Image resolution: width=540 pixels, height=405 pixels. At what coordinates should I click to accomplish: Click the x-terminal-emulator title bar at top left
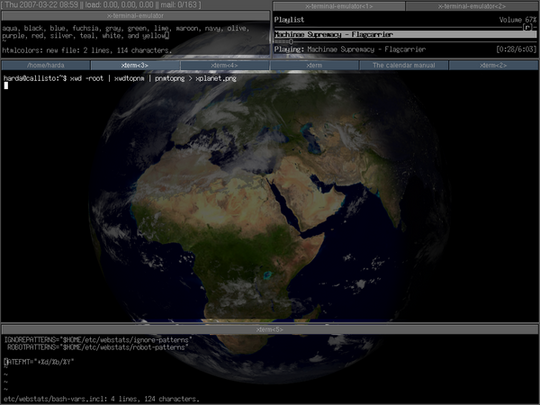point(135,15)
